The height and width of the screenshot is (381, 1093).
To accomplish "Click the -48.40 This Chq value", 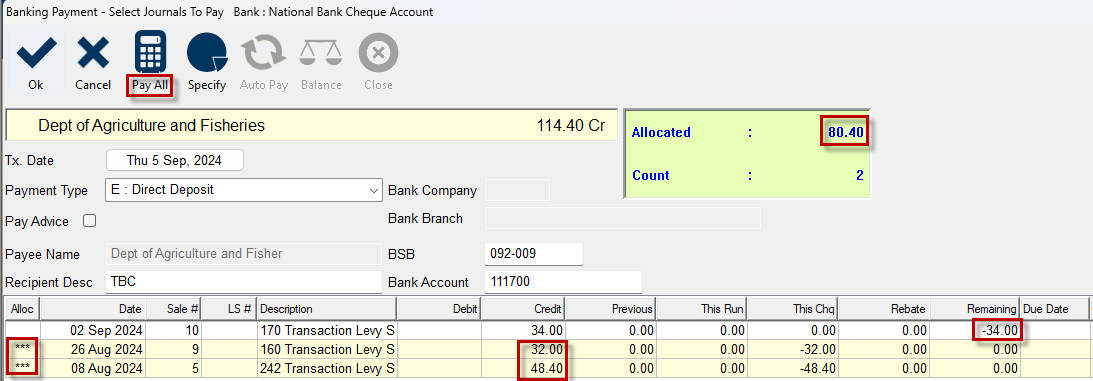I will coord(817,368).
